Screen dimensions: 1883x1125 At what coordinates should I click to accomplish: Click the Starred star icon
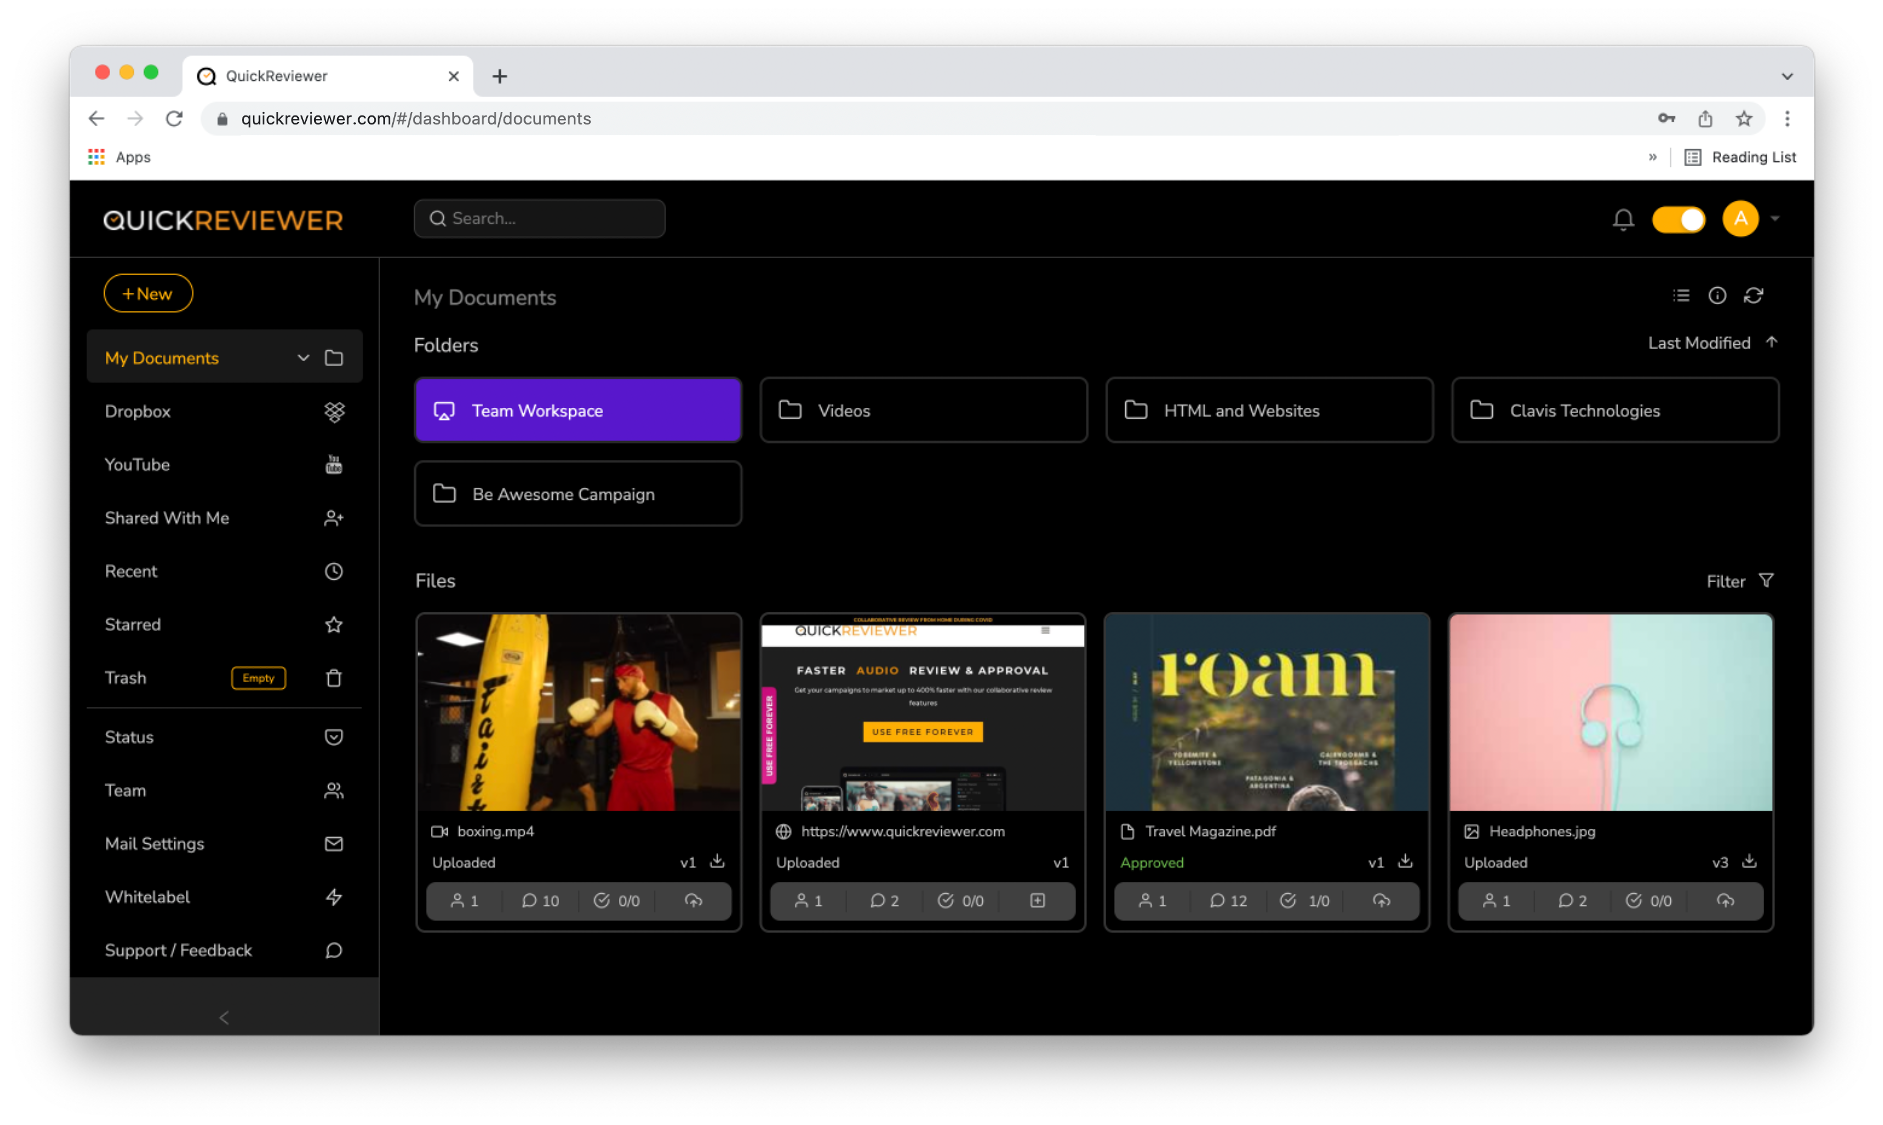334,625
